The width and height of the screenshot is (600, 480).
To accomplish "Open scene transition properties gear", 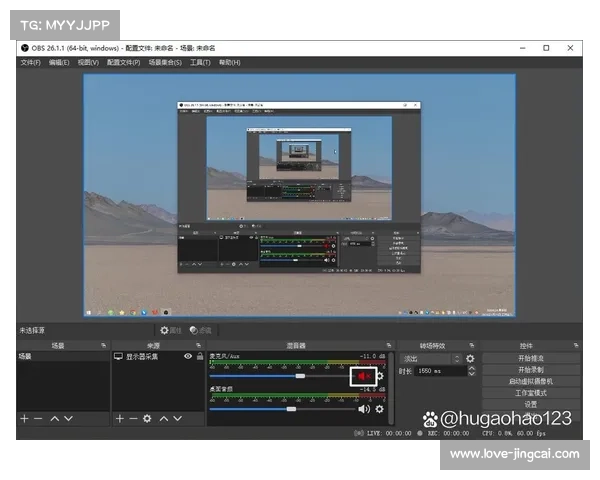I will coord(470,358).
